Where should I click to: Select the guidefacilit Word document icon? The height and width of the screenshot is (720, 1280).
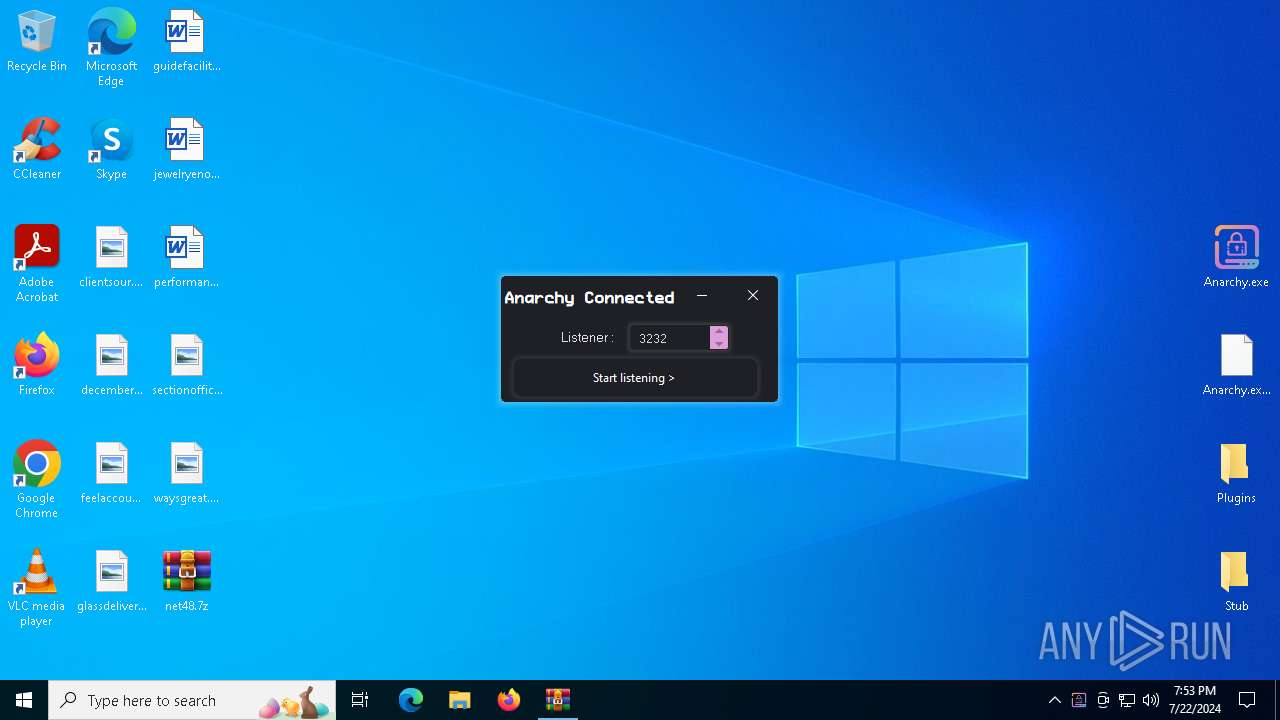tap(186, 42)
